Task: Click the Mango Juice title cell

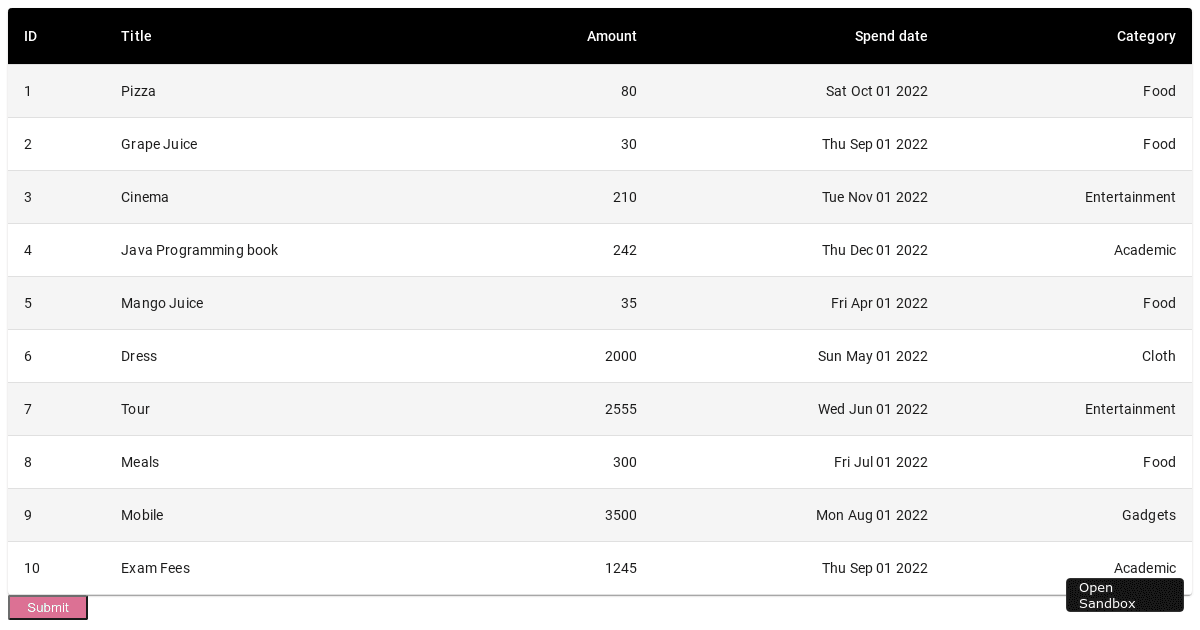Action: (162, 303)
